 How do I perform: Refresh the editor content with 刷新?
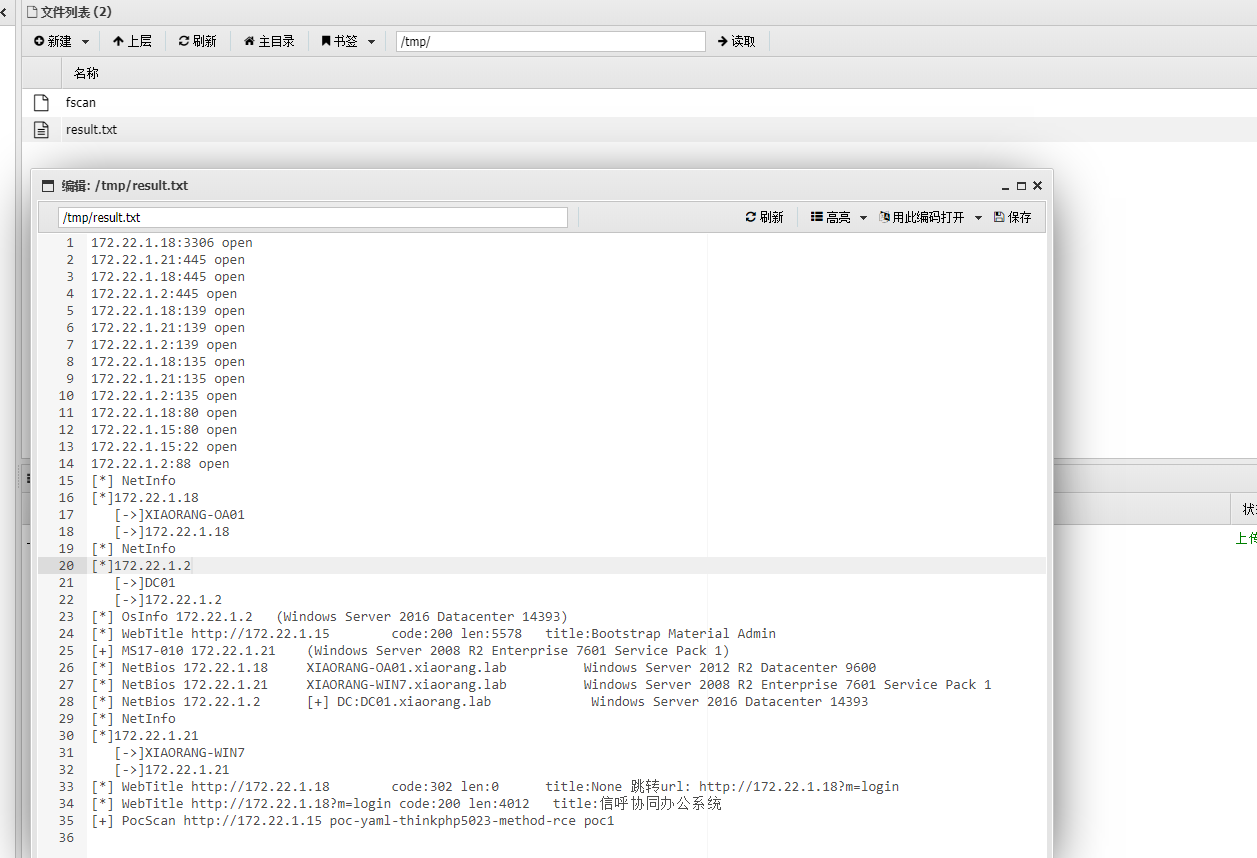point(764,217)
